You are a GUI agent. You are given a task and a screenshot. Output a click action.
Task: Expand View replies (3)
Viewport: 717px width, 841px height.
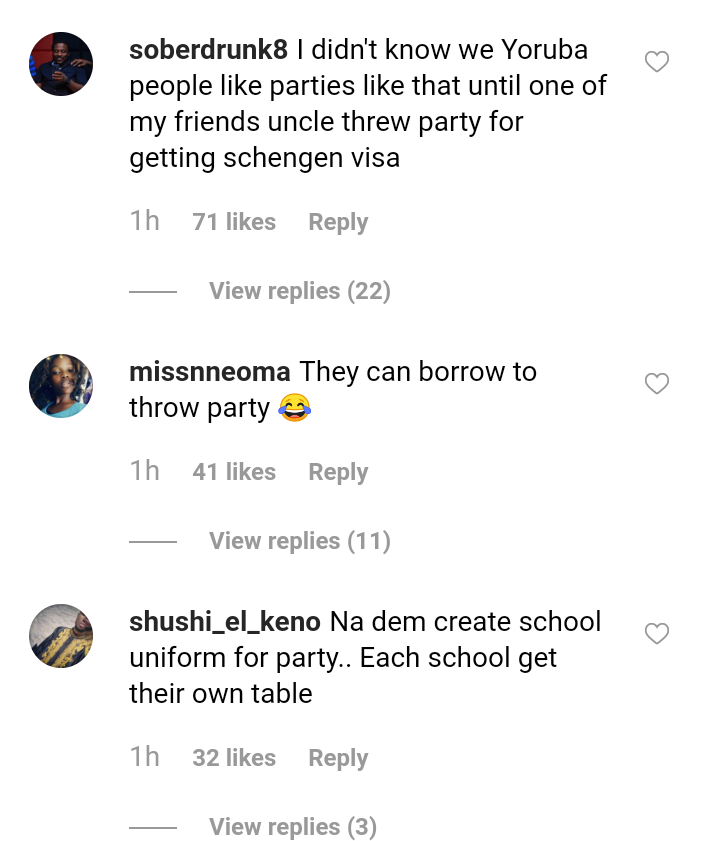[x=292, y=827]
